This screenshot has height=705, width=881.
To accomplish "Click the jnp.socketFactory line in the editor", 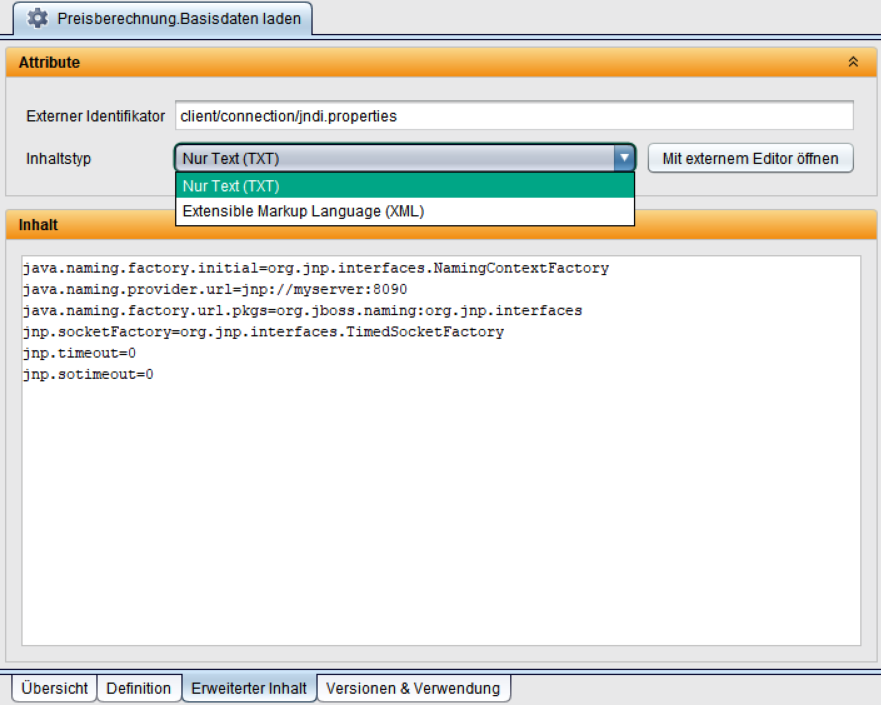I will (x=262, y=332).
